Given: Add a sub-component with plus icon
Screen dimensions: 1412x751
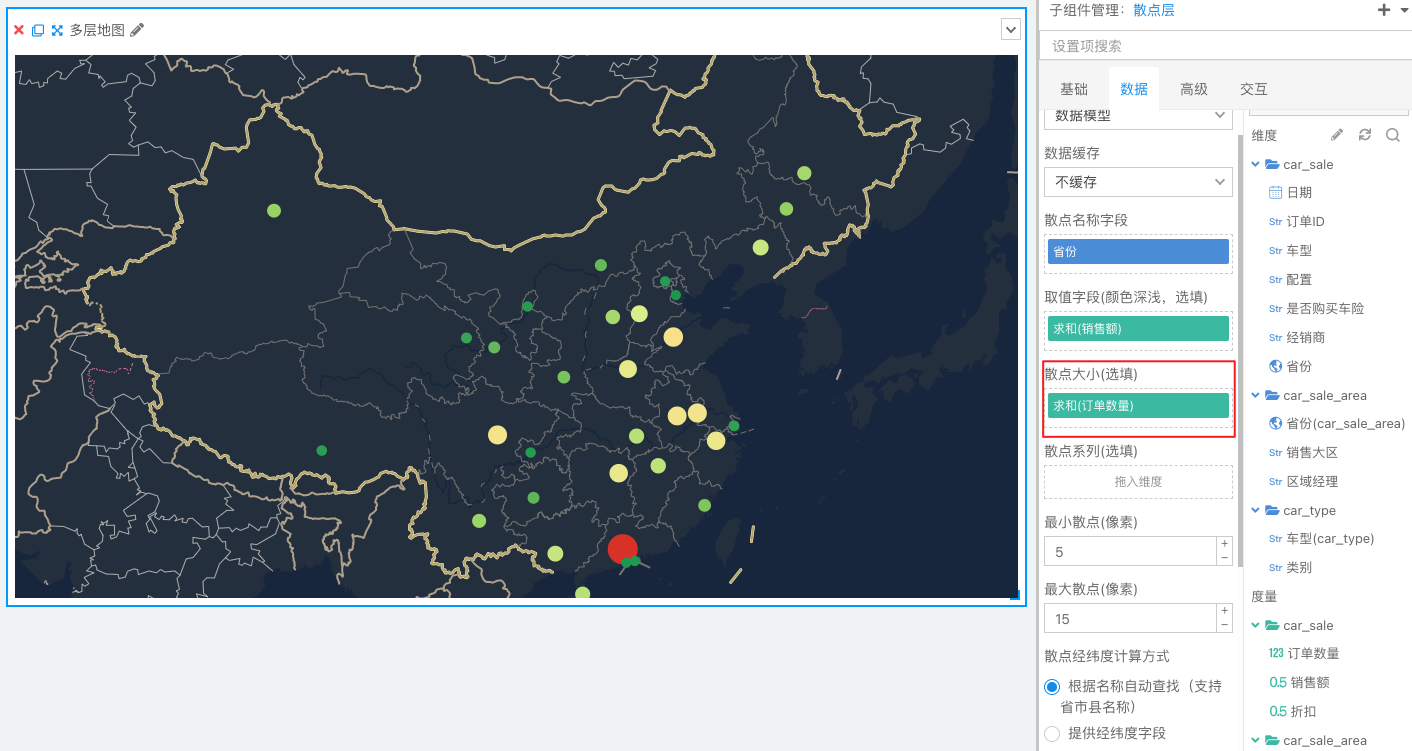Looking at the screenshot, I should (1384, 9).
